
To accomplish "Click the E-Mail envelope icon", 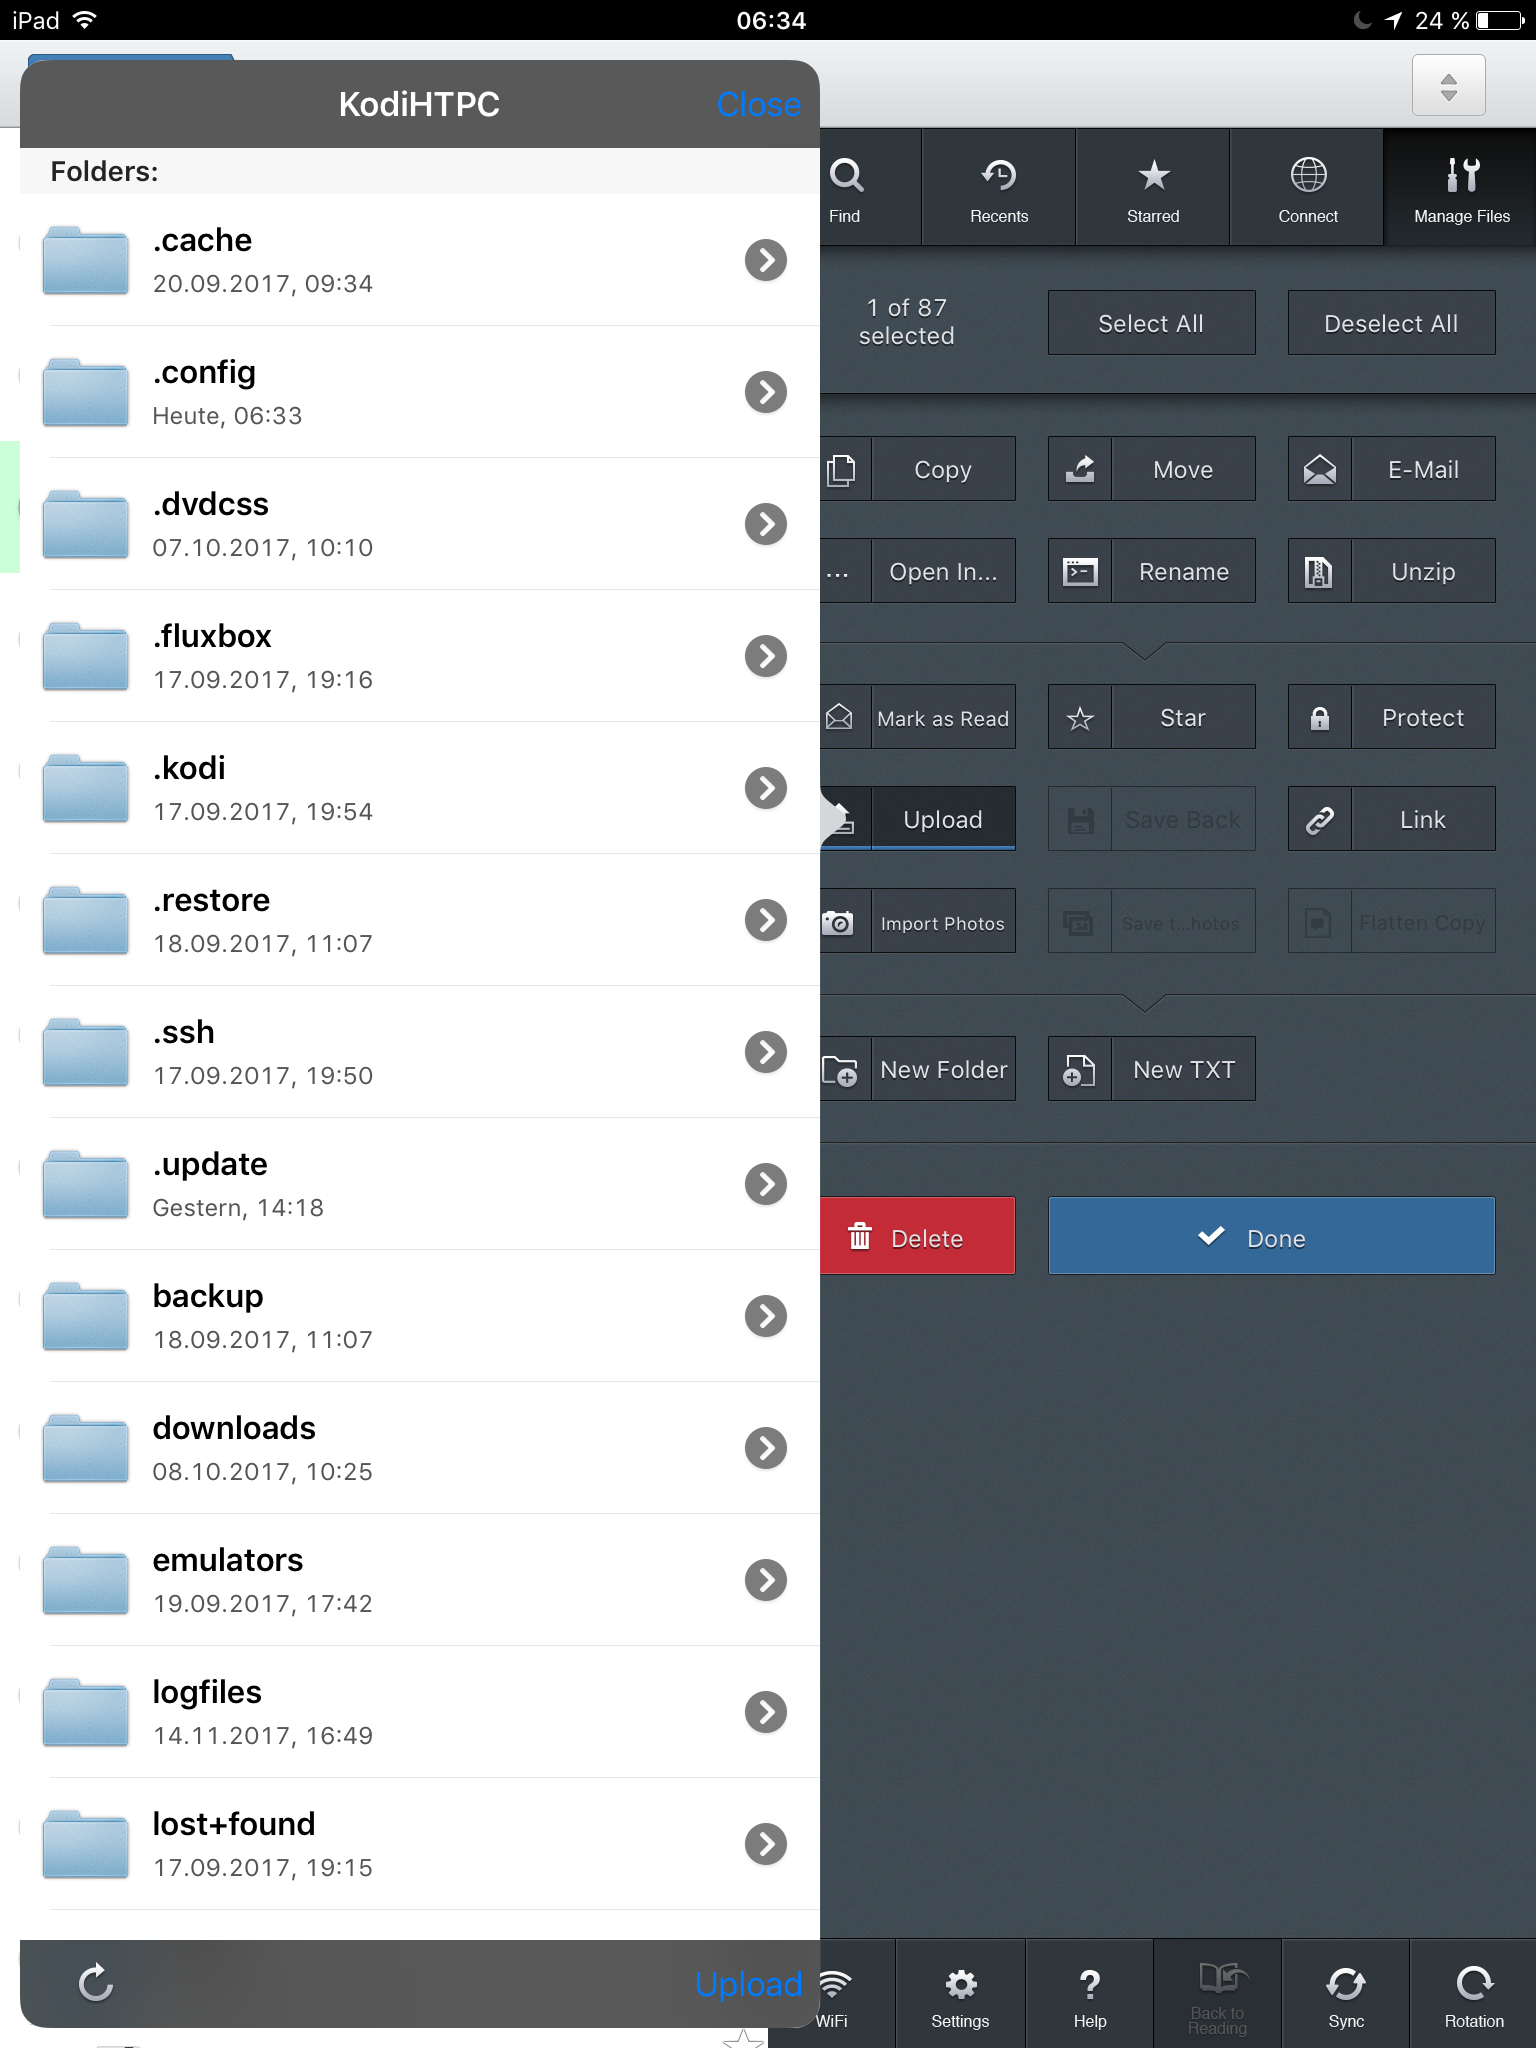I will point(1320,469).
